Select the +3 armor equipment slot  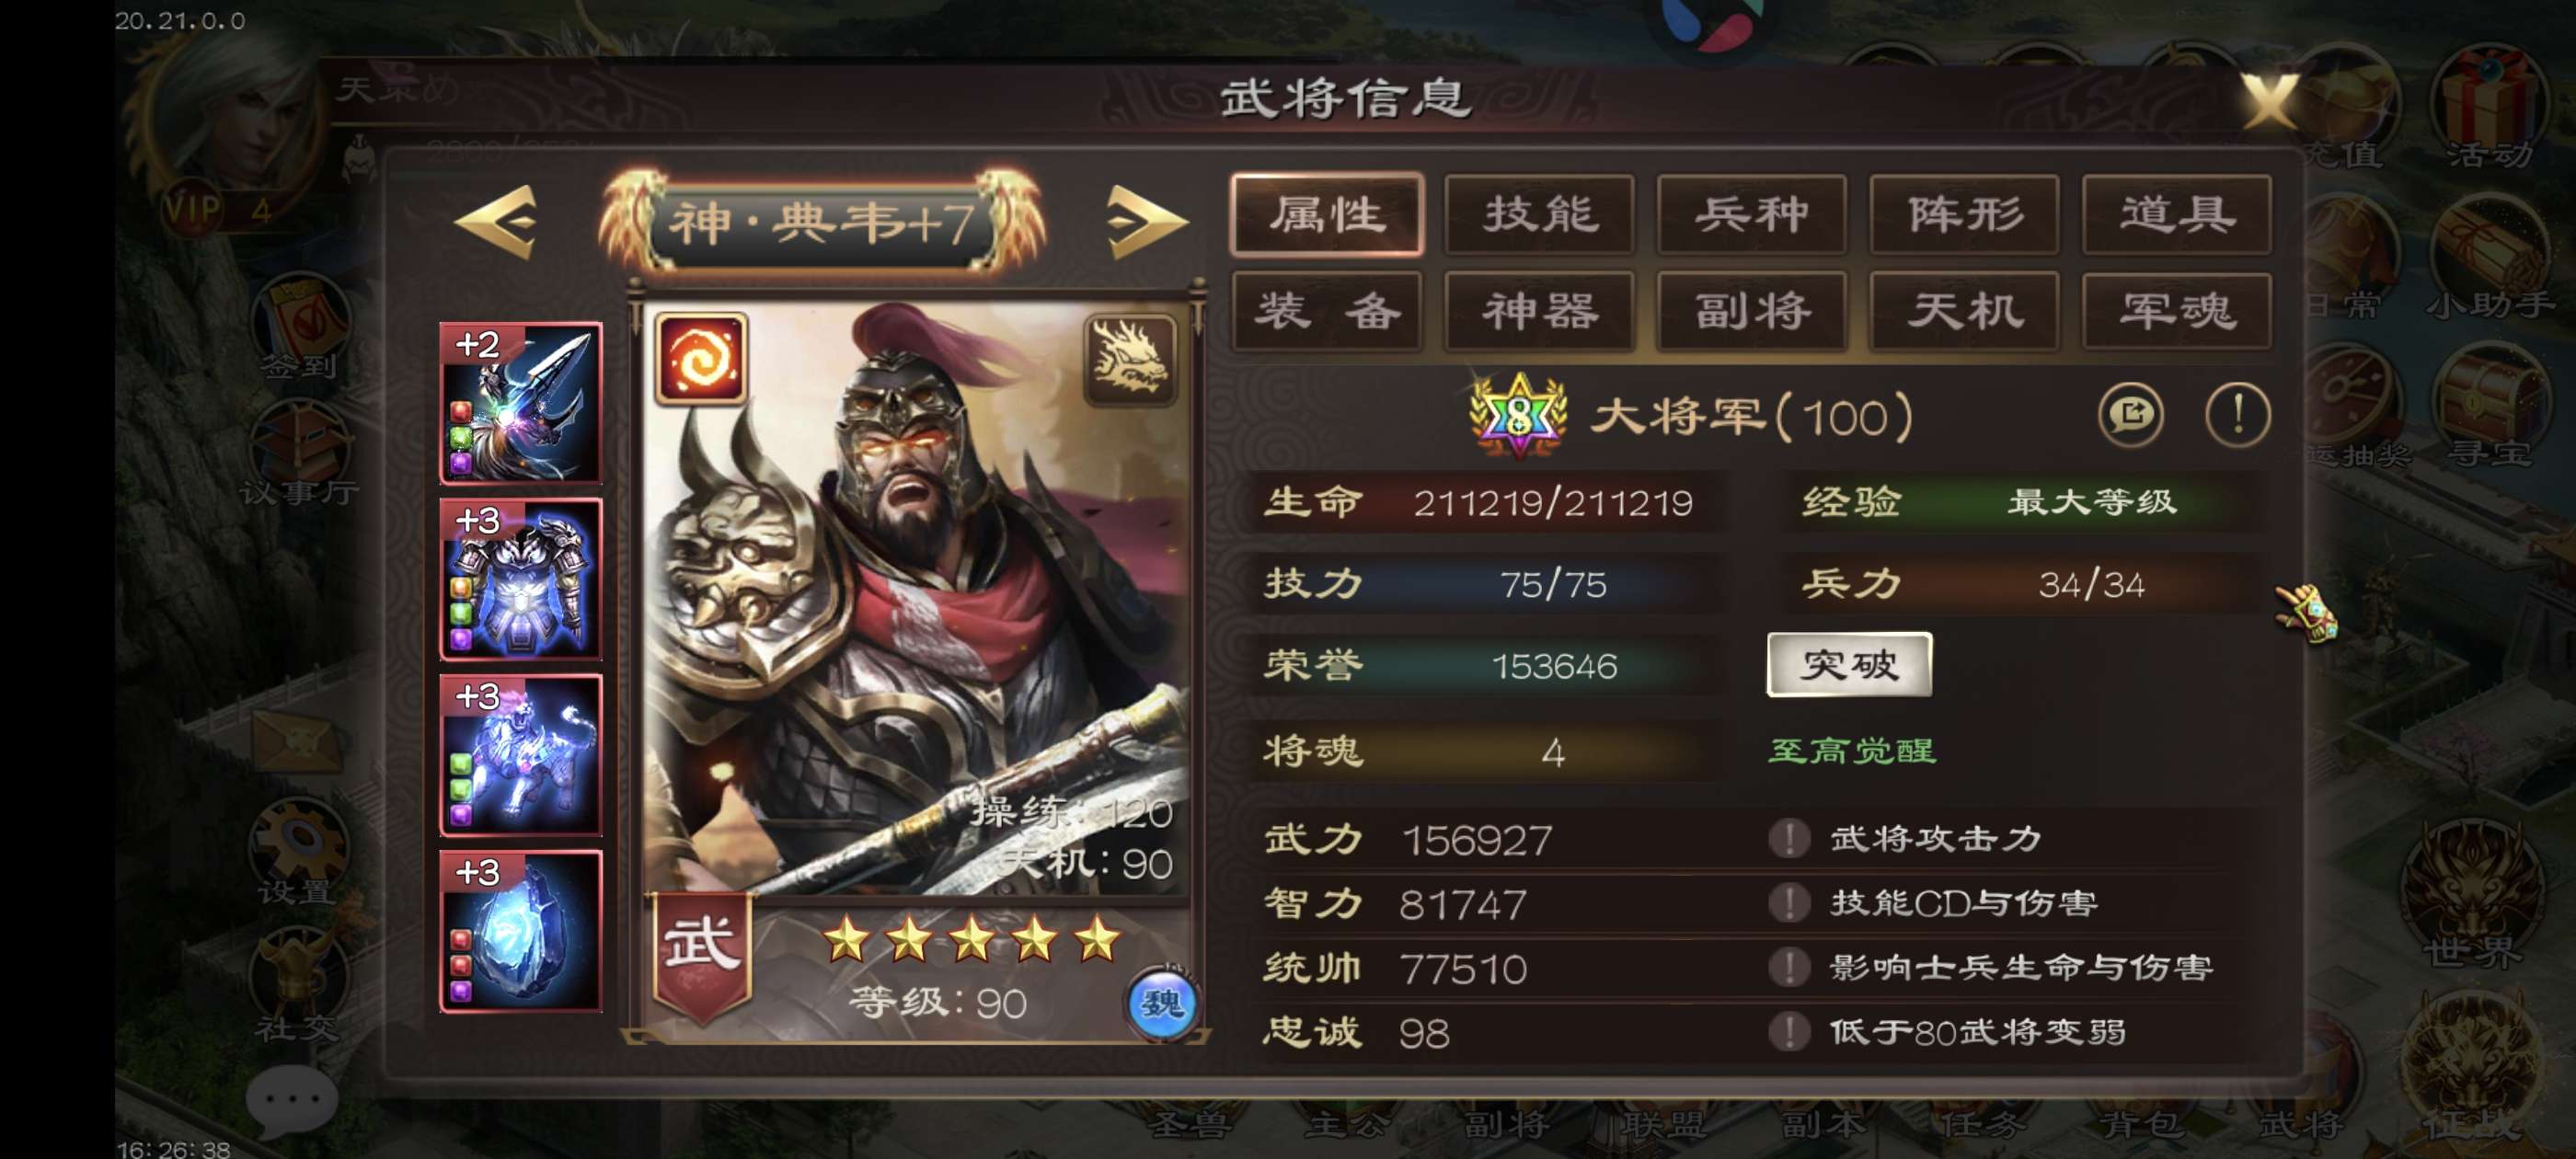point(521,579)
